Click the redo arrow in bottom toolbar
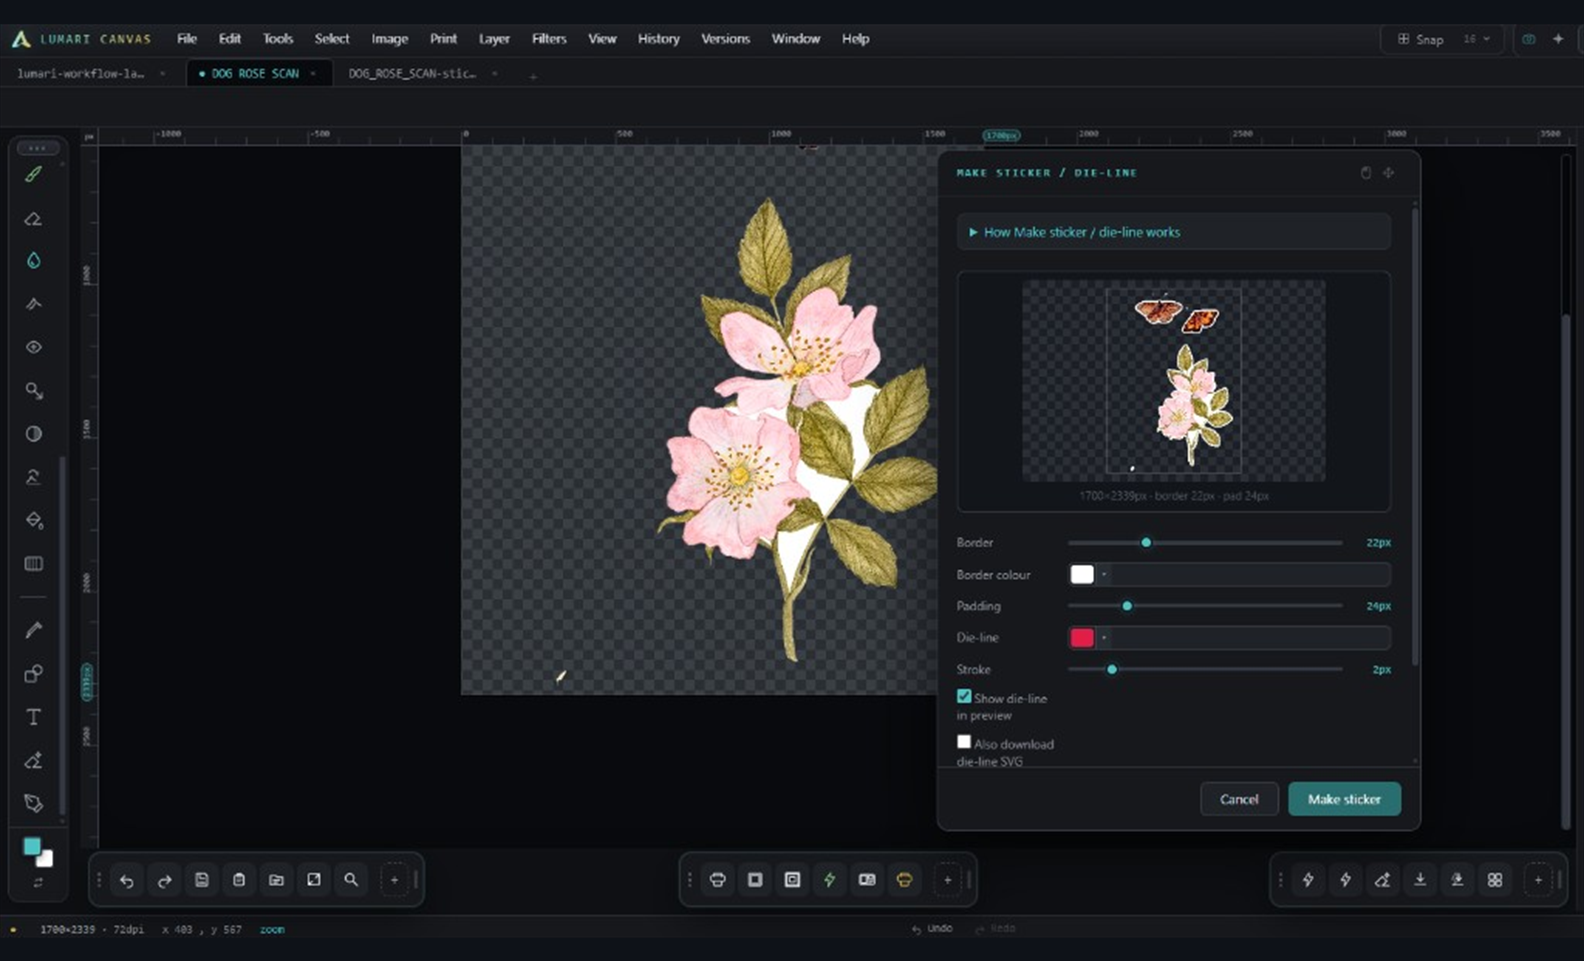This screenshot has height=961, width=1584. (x=164, y=880)
